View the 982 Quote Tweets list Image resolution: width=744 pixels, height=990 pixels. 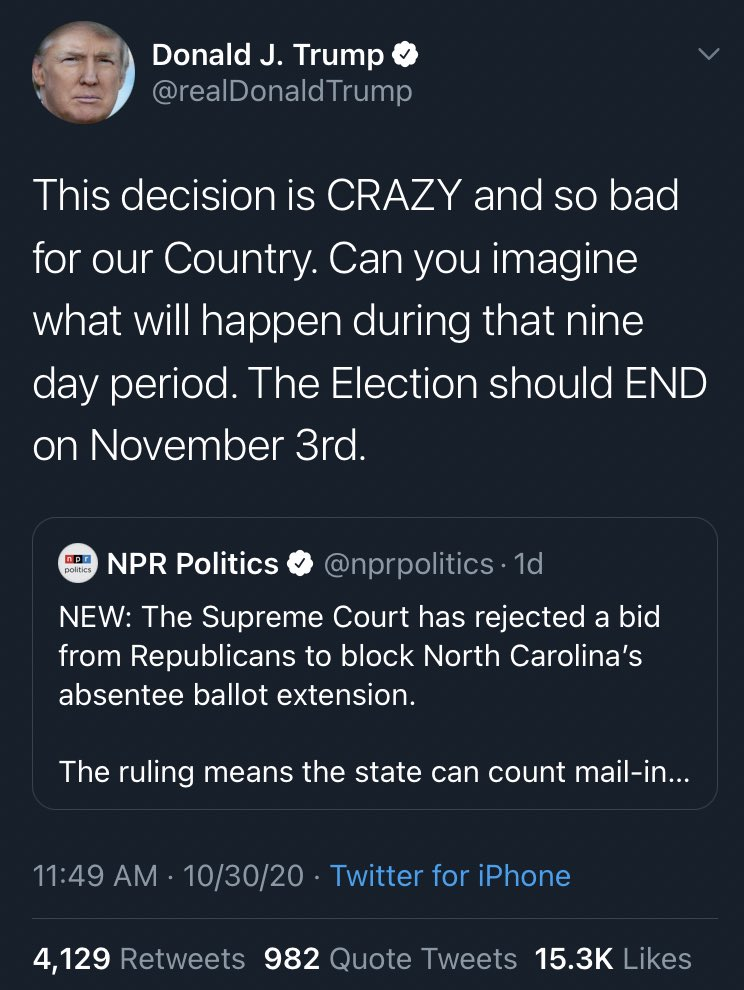tap(390, 958)
